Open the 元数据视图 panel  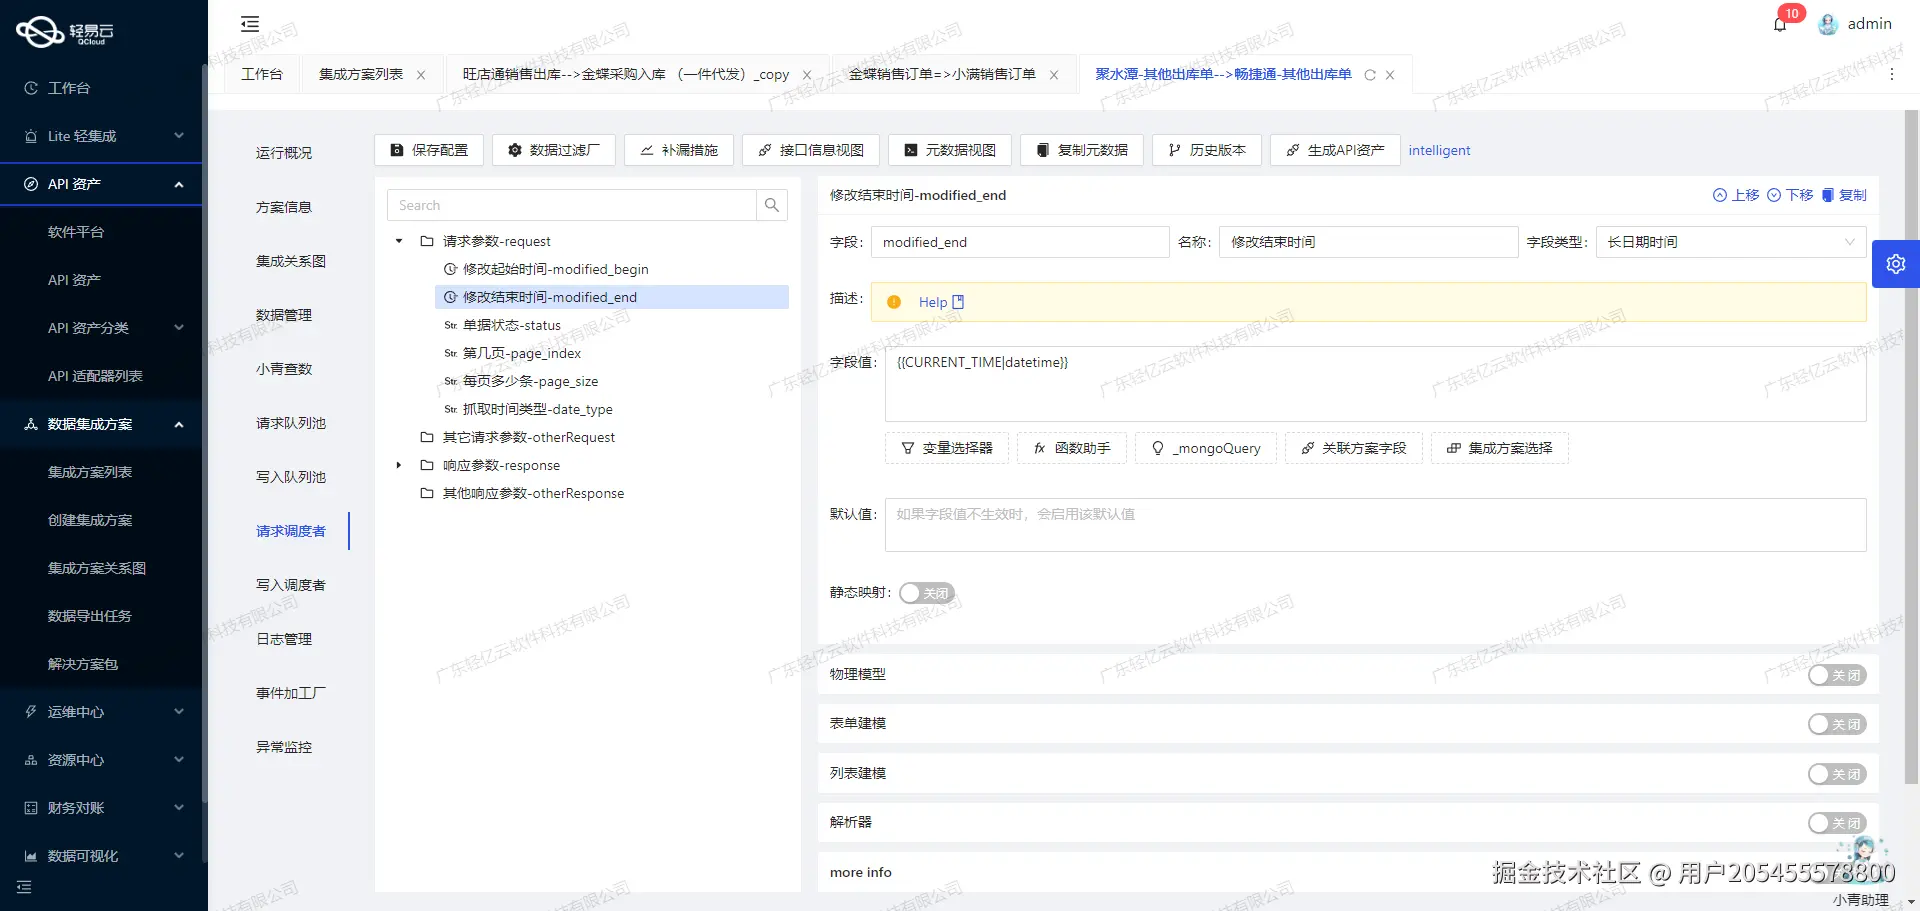(948, 150)
